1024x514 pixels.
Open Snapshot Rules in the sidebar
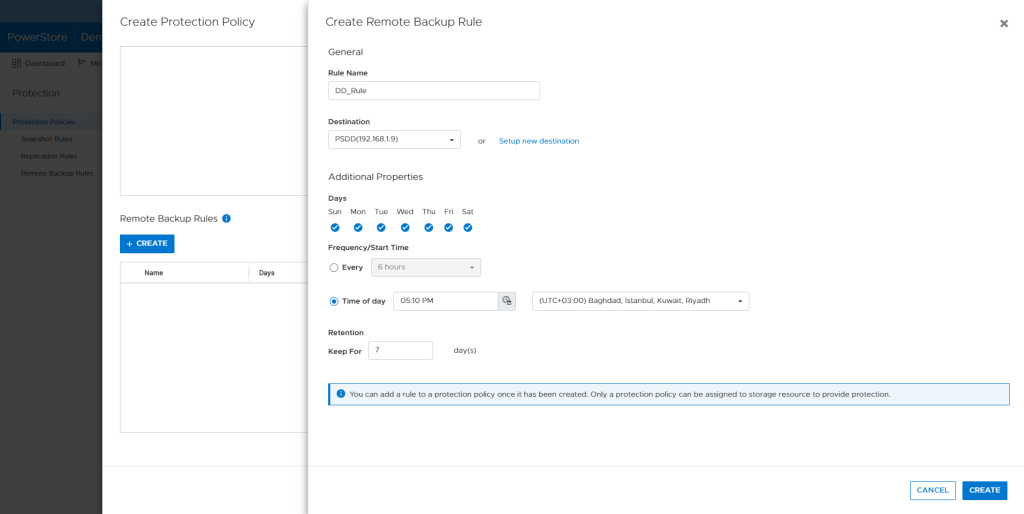46,139
